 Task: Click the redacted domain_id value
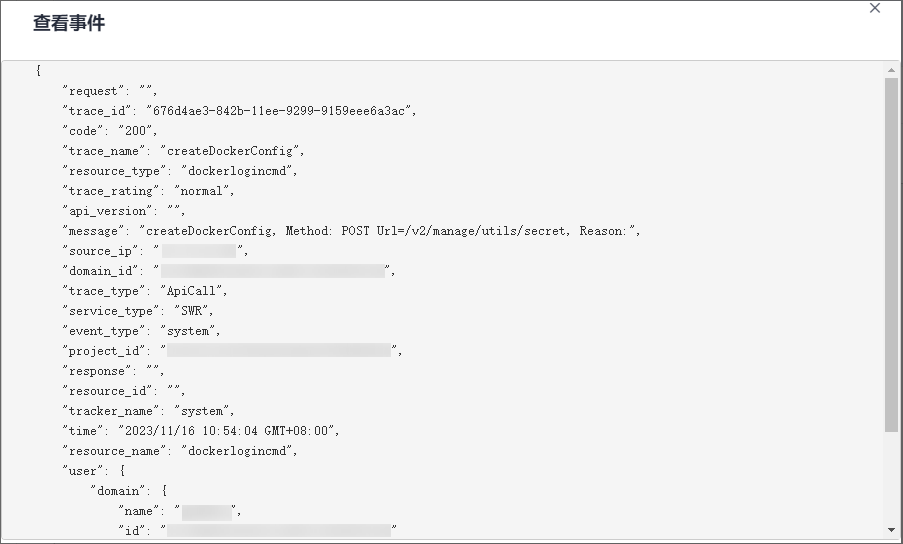273,271
